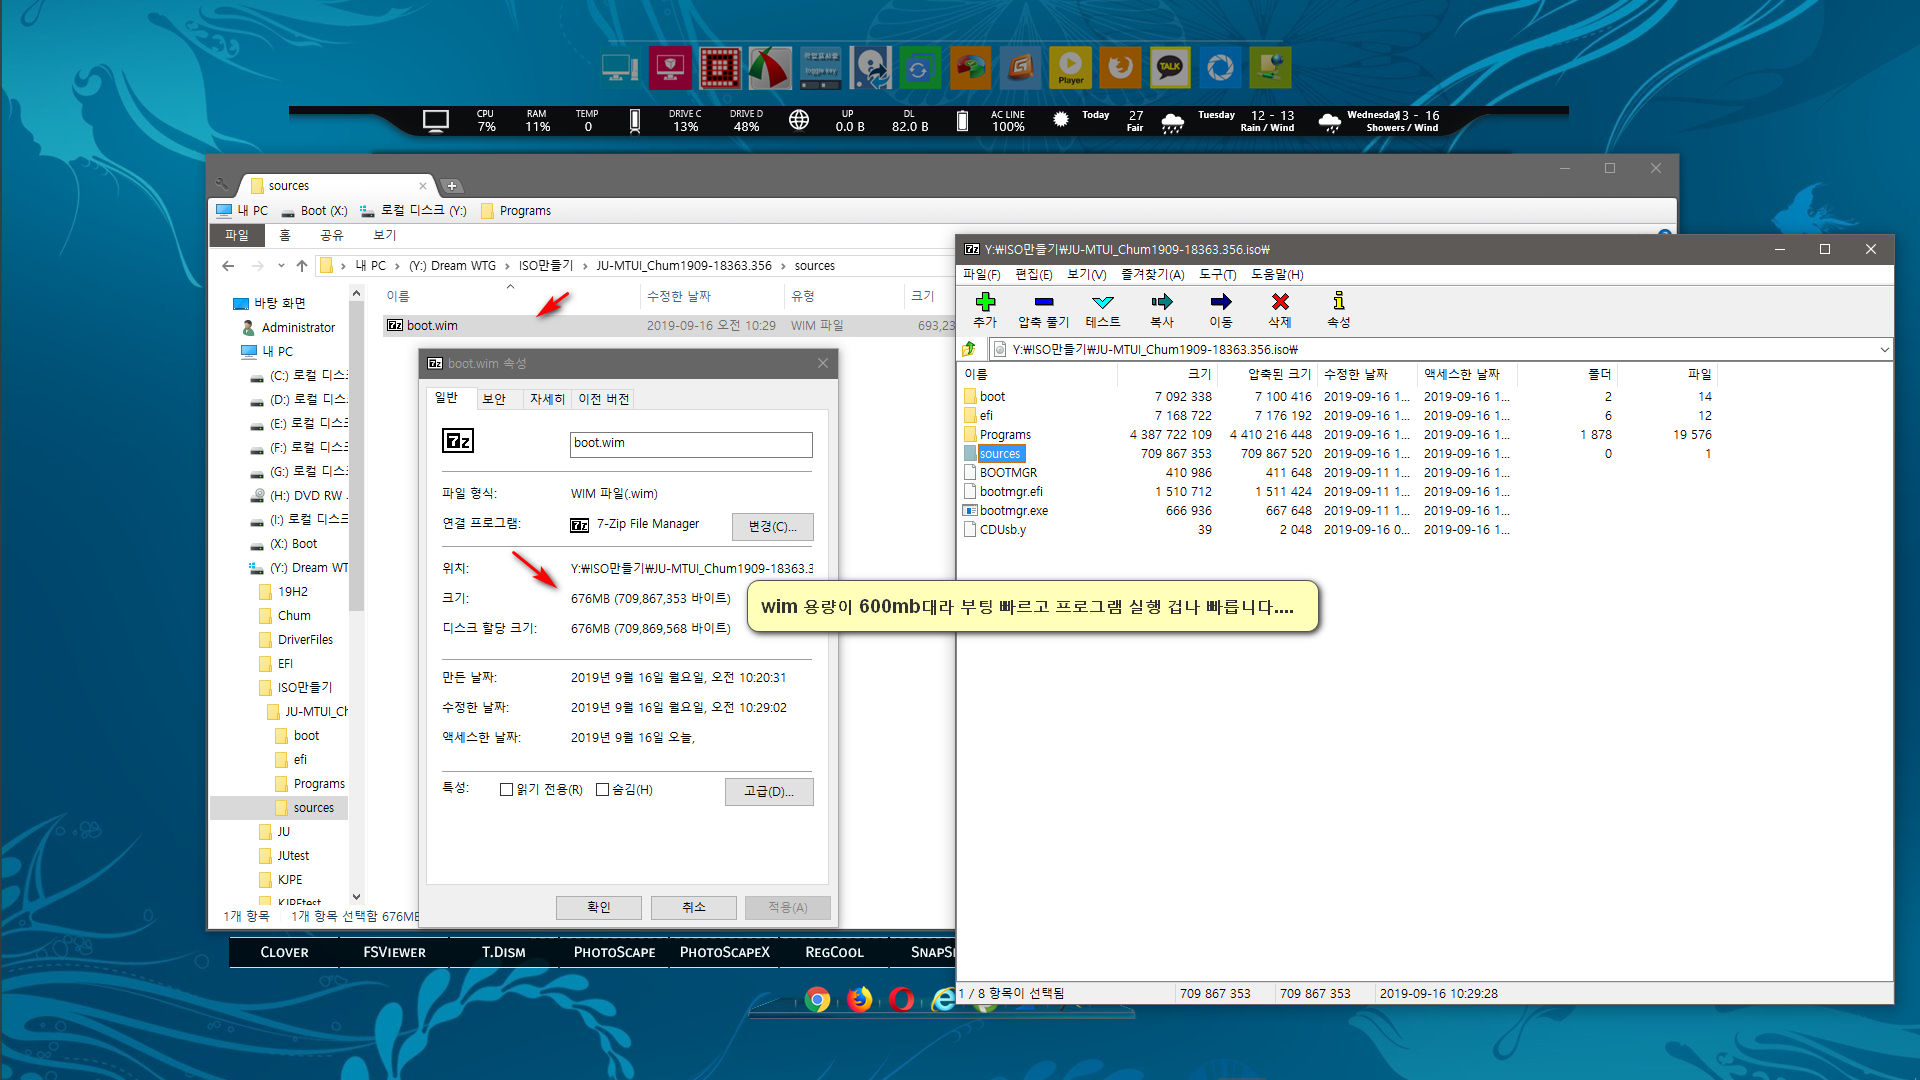Select the sources folder in 7-Zip list
Viewport: 1920px width, 1080px height.
(x=1000, y=454)
